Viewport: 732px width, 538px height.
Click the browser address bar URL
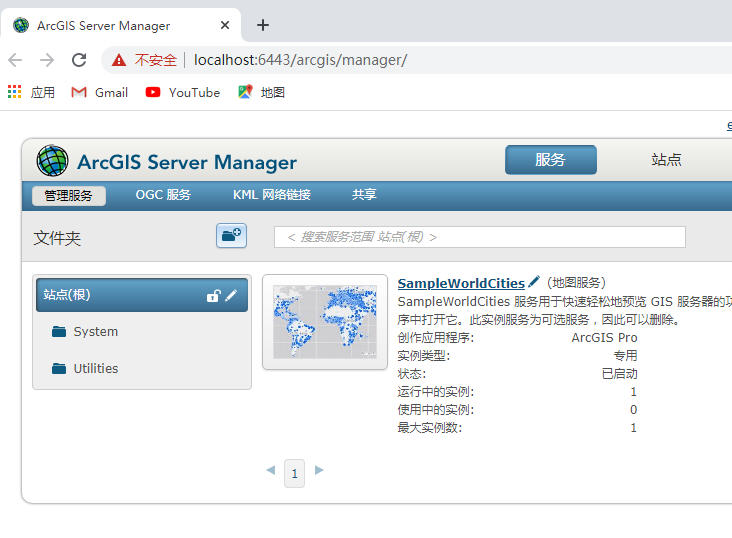[x=300, y=60]
